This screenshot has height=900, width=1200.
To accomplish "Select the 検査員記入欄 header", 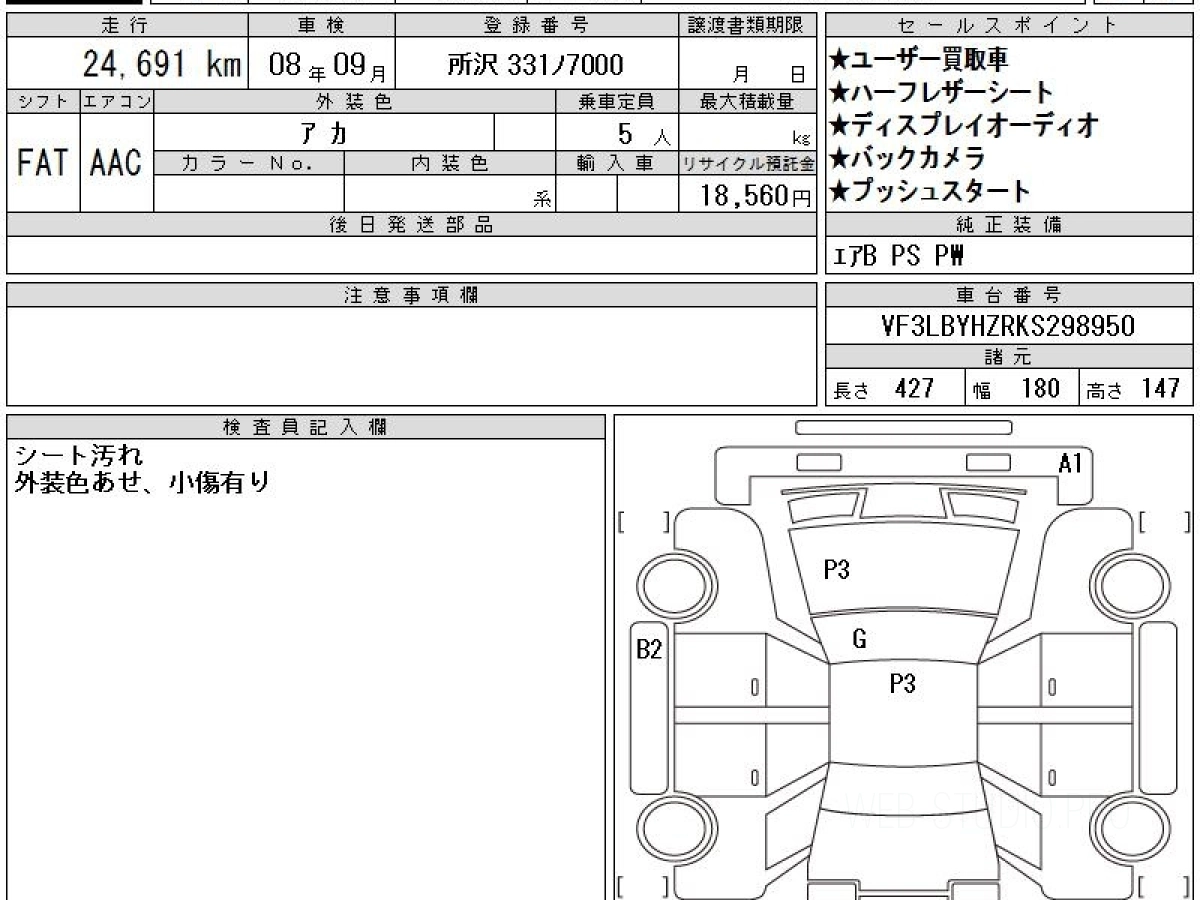I will 306,427.
